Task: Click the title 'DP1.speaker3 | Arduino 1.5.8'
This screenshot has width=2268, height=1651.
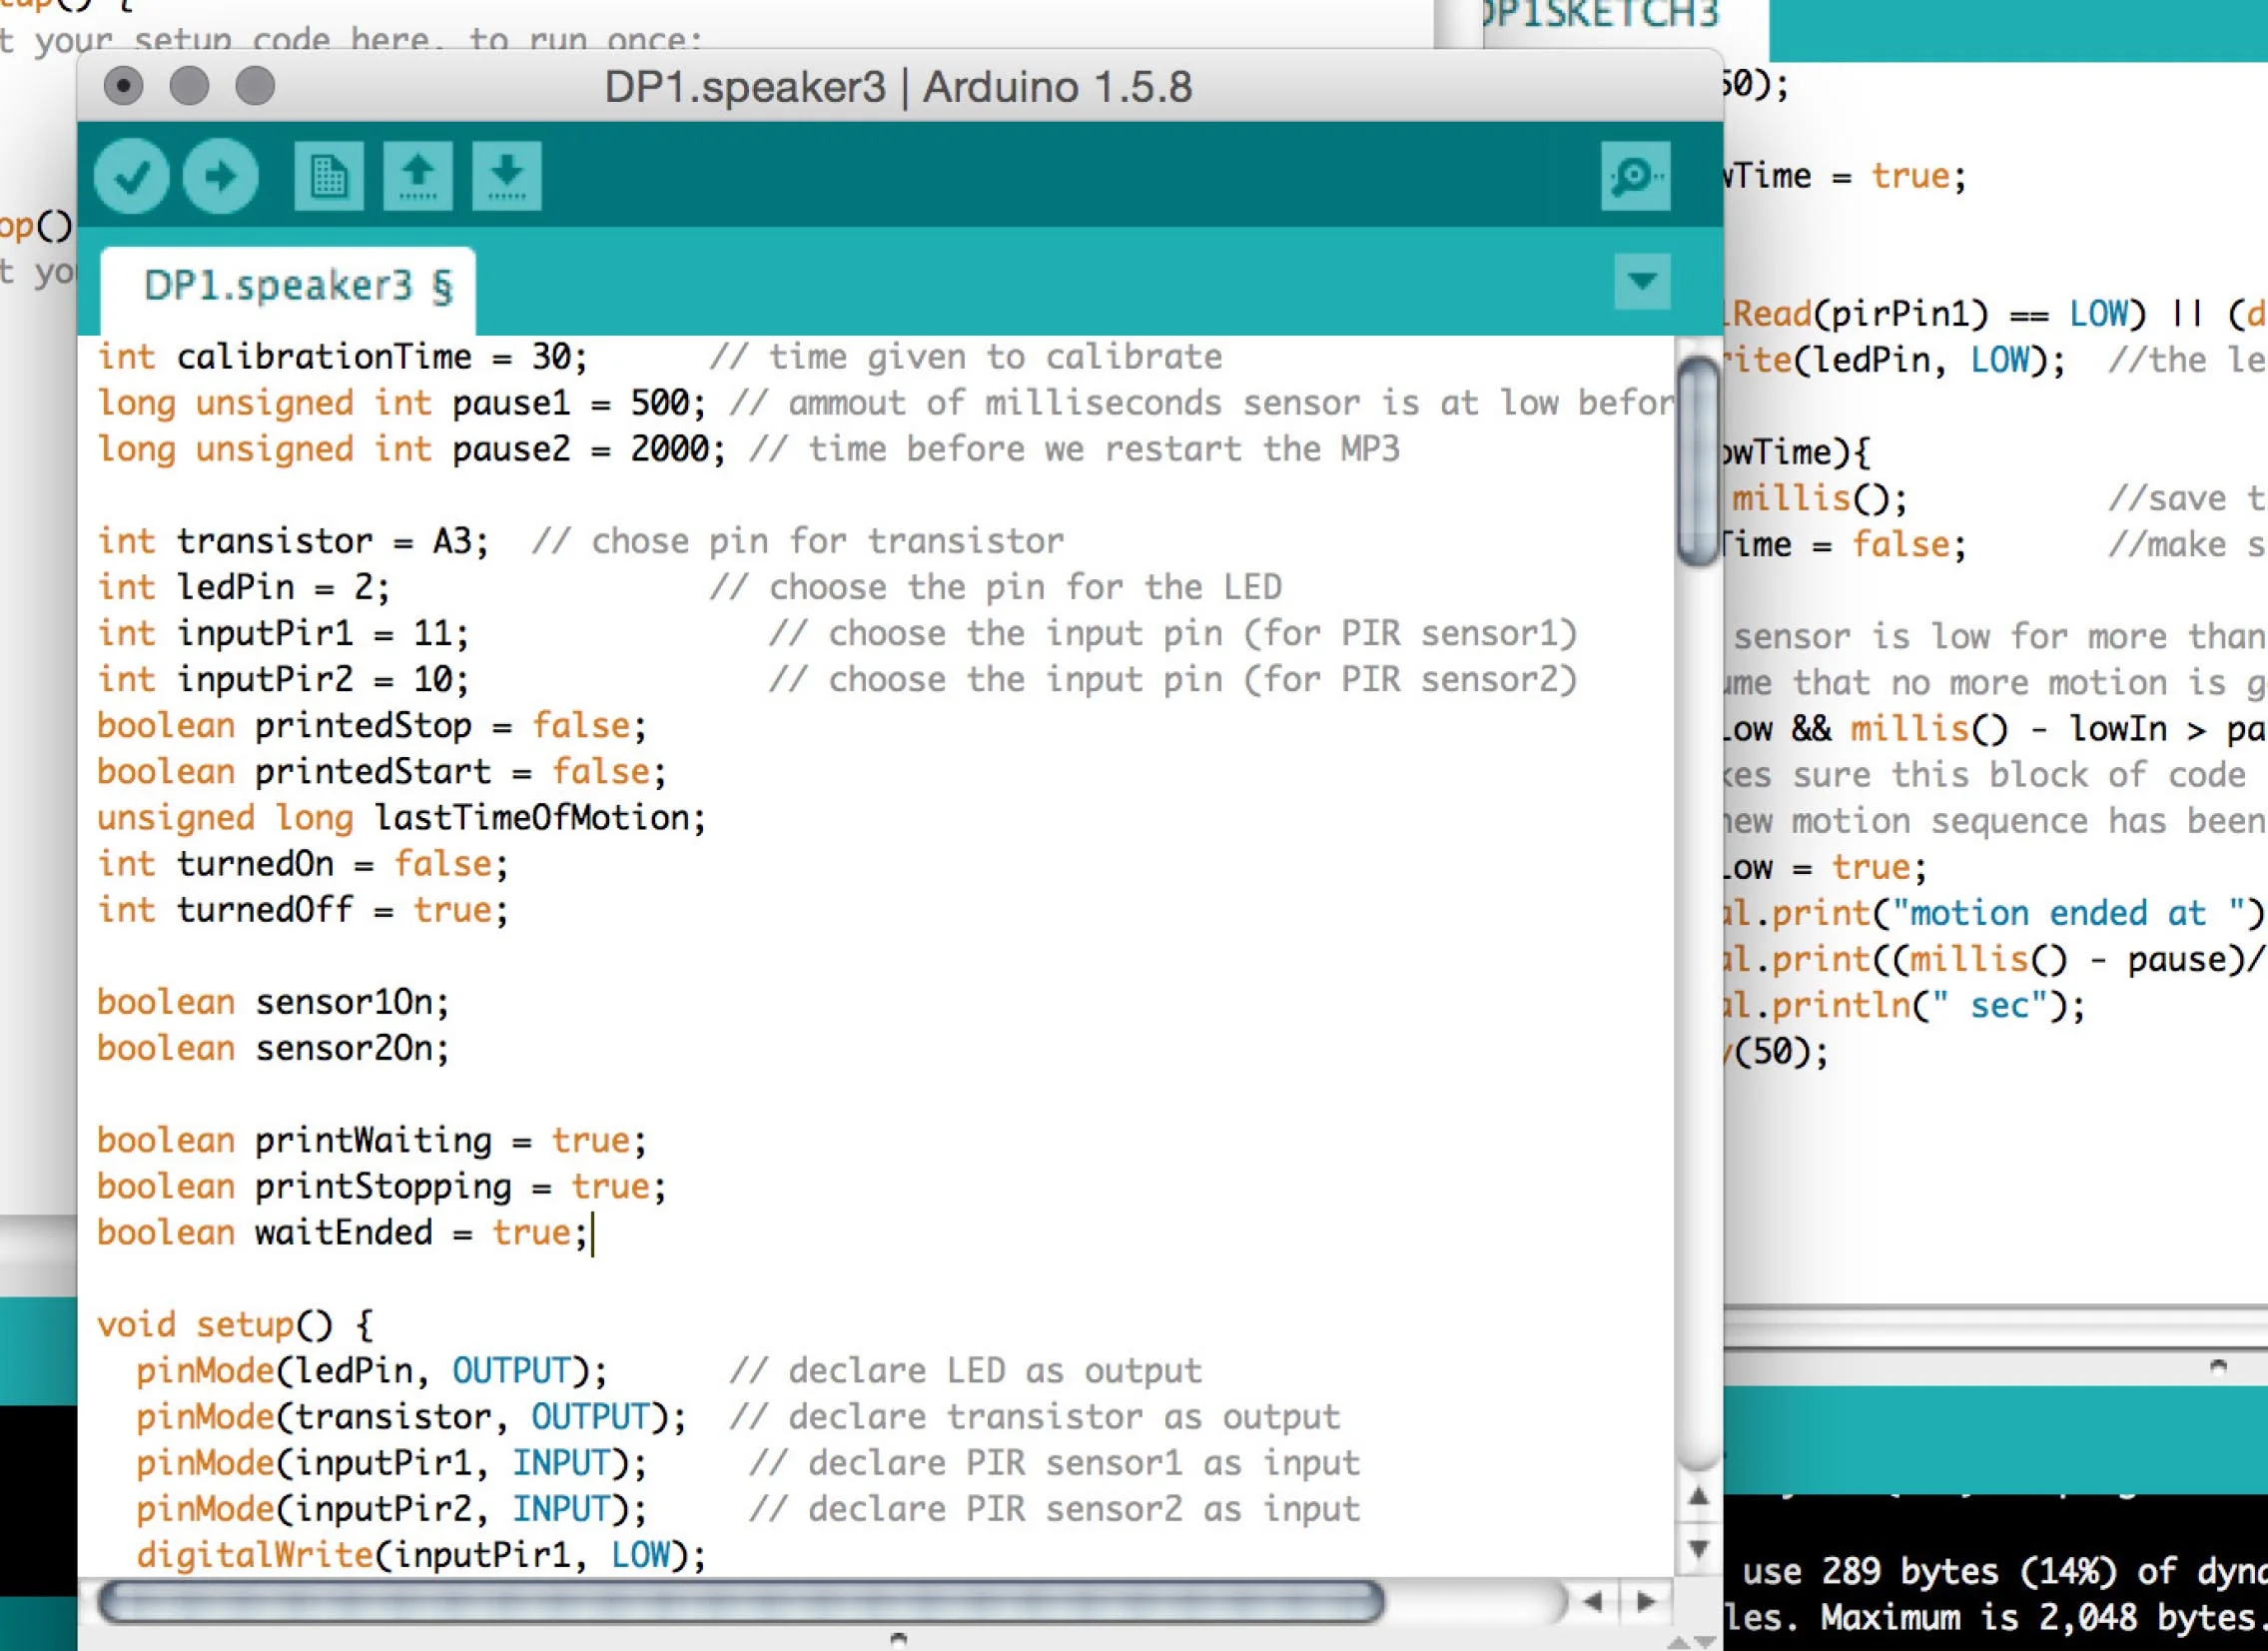Action: click(898, 87)
